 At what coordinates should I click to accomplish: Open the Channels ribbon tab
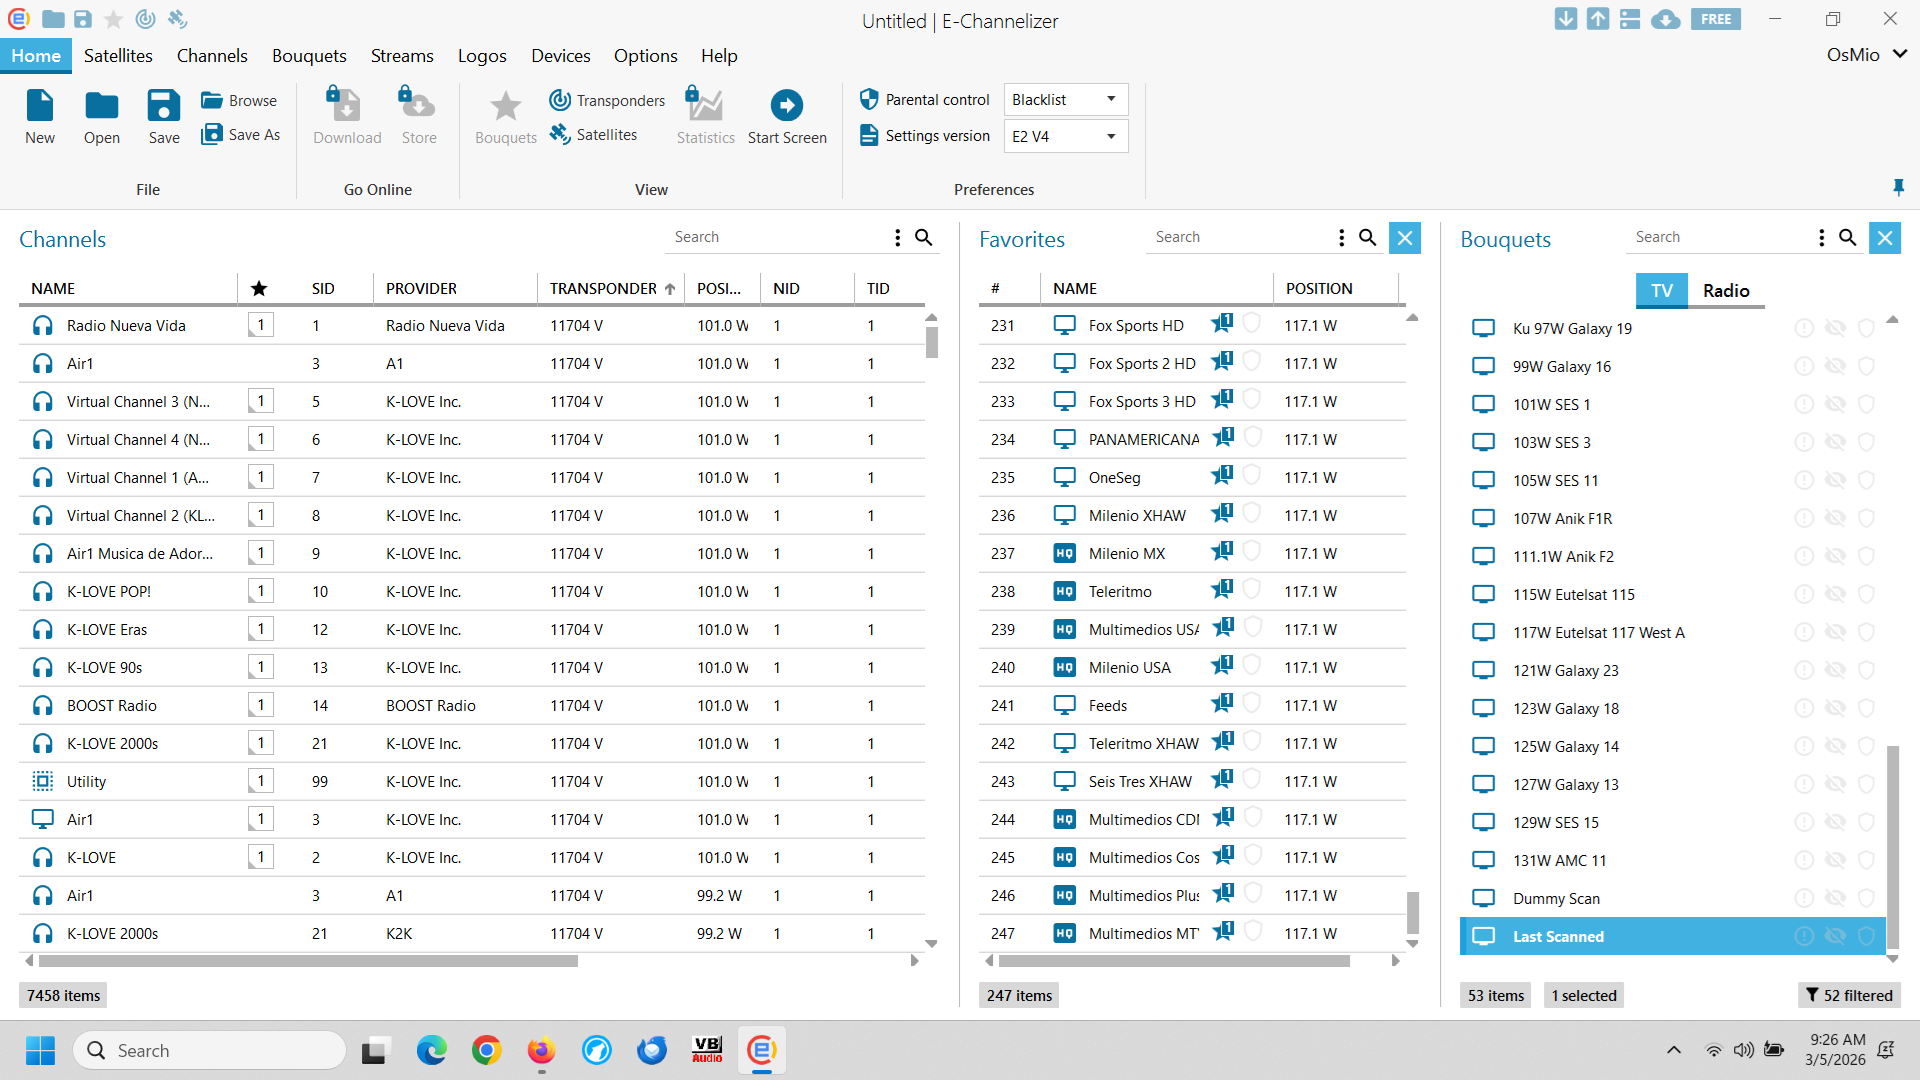tap(212, 56)
